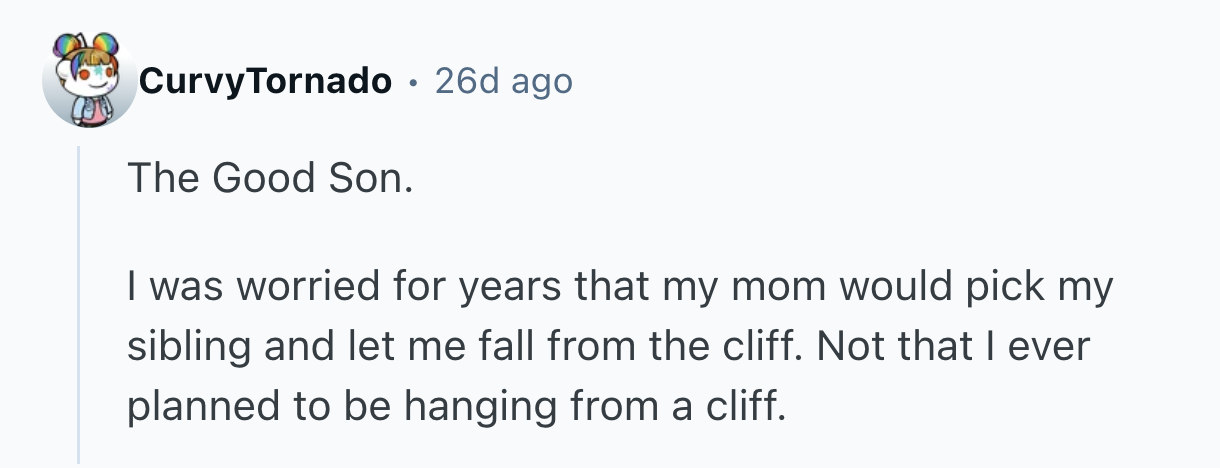Open the CurvyTornado user profile link
Screen dimensions: 1220x468
266,81
